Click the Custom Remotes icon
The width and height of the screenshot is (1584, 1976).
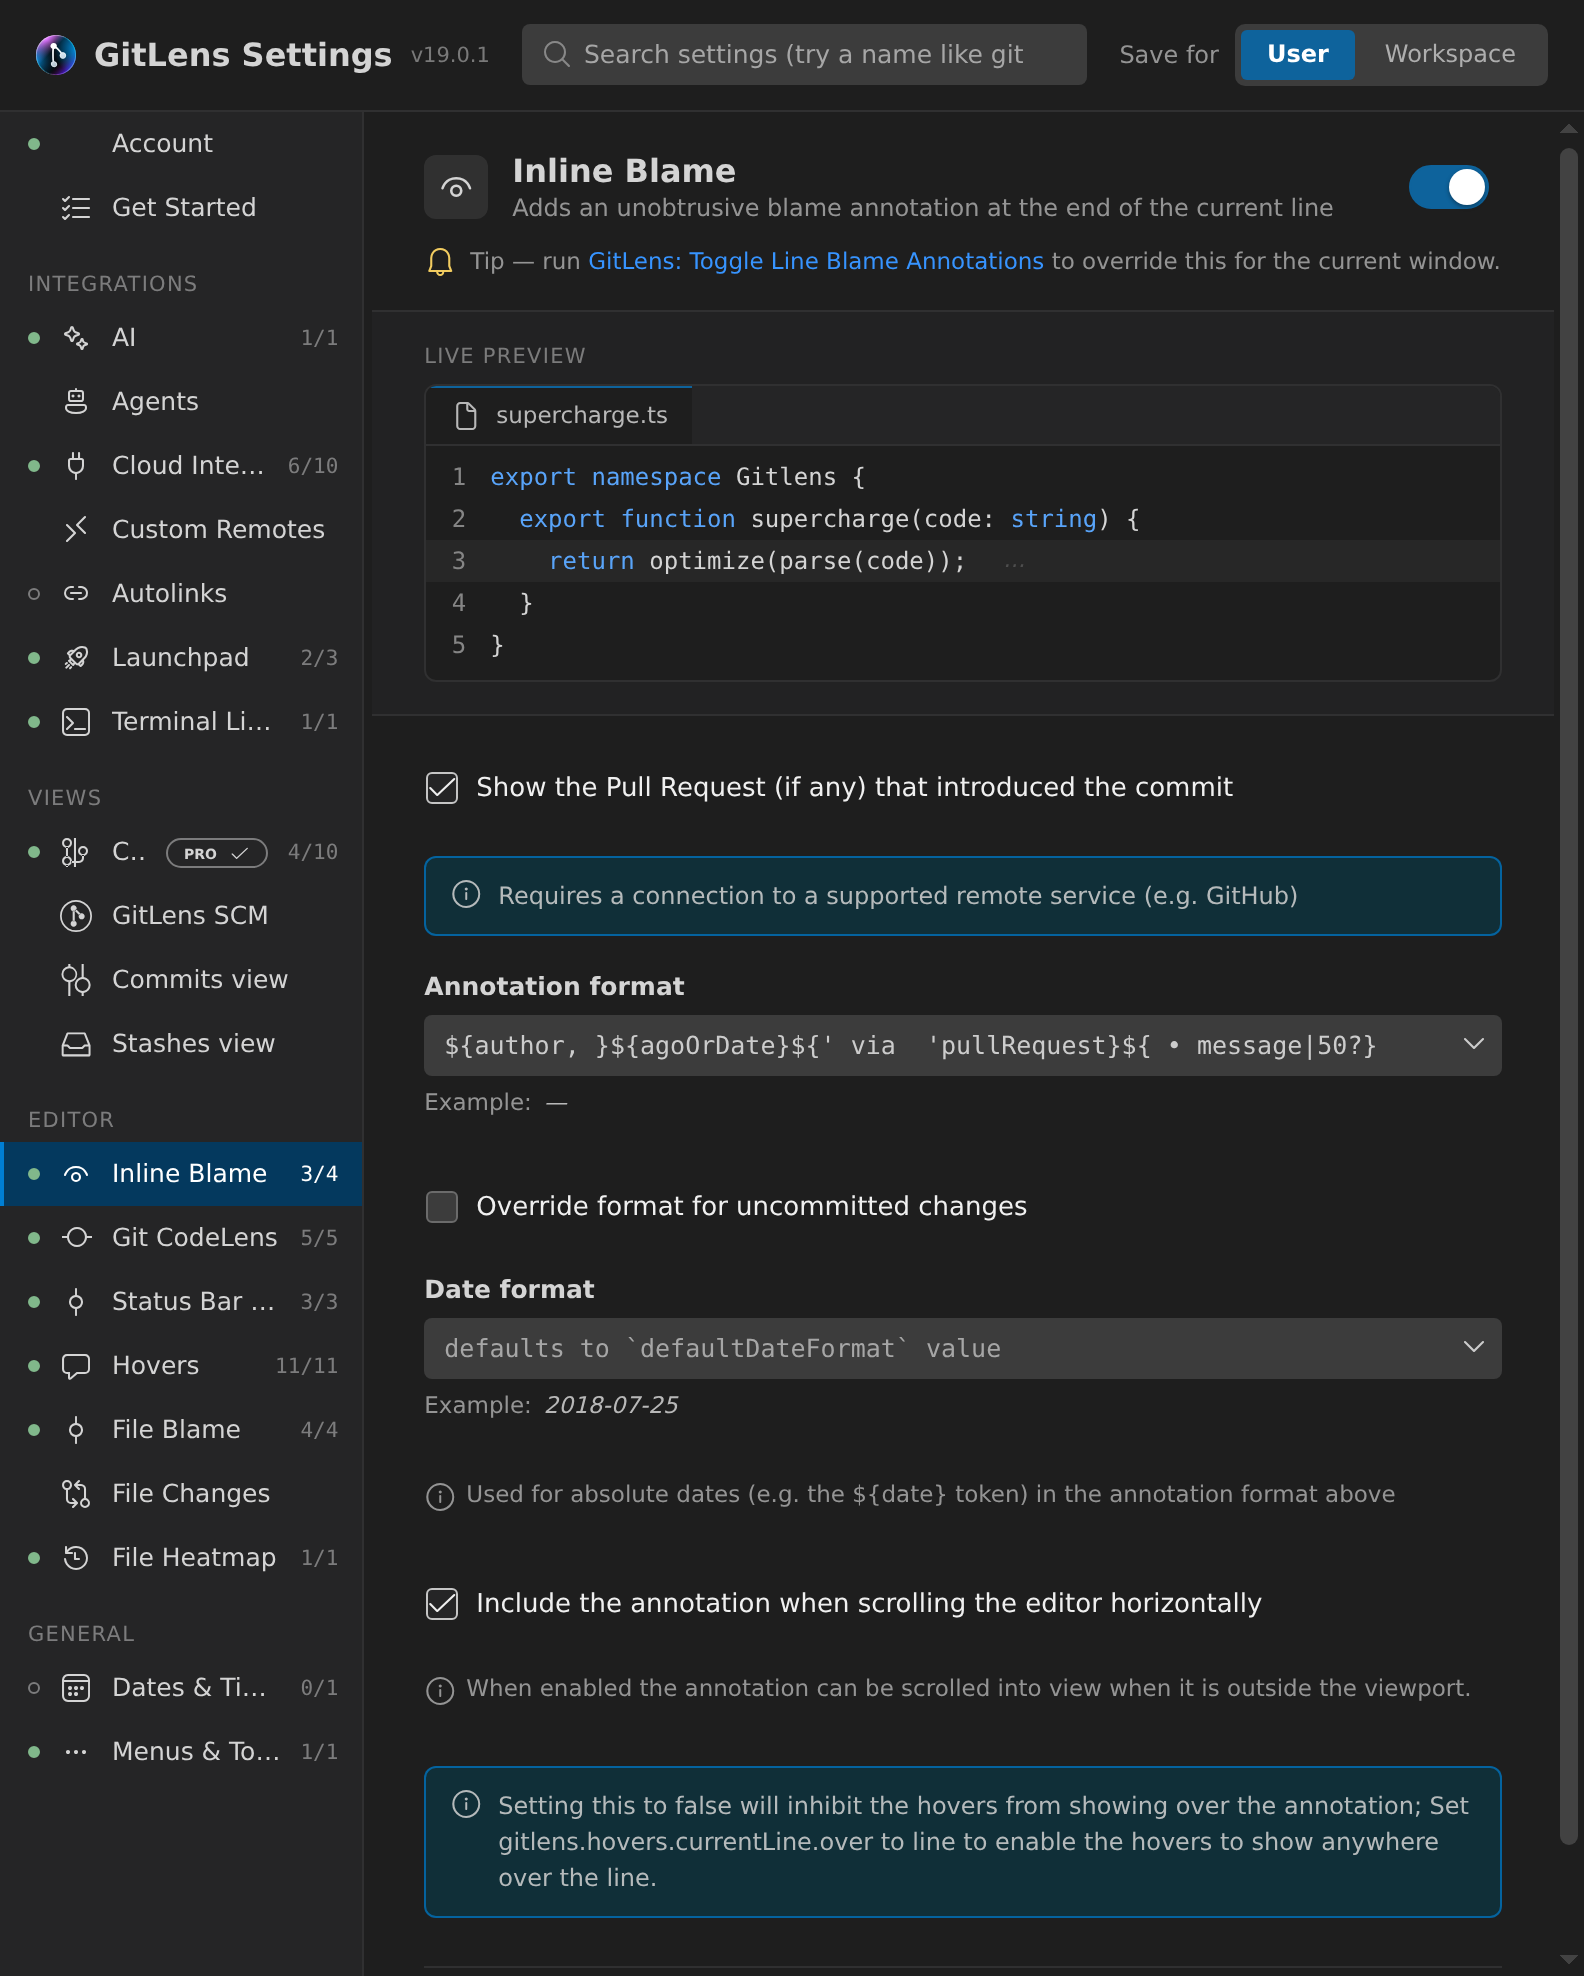76,530
